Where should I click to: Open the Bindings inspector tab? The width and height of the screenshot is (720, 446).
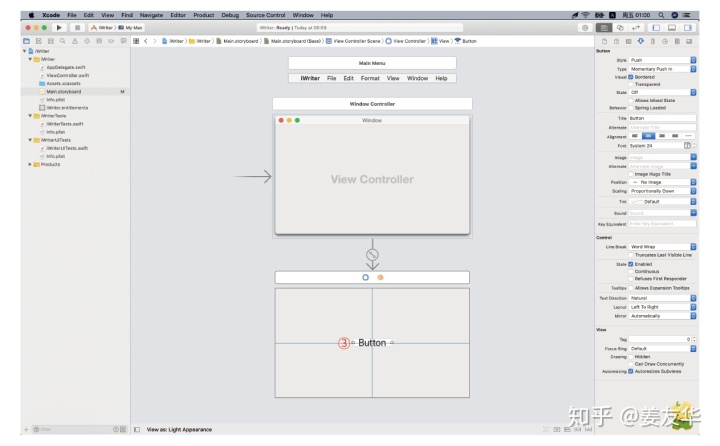click(x=677, y=41)
